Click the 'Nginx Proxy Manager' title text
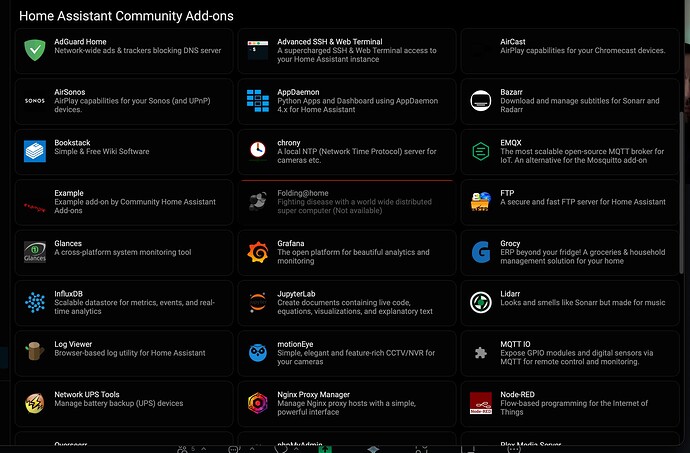Image resolution: width=690 pixels, height=453 pixels. [x=313, y=394]
